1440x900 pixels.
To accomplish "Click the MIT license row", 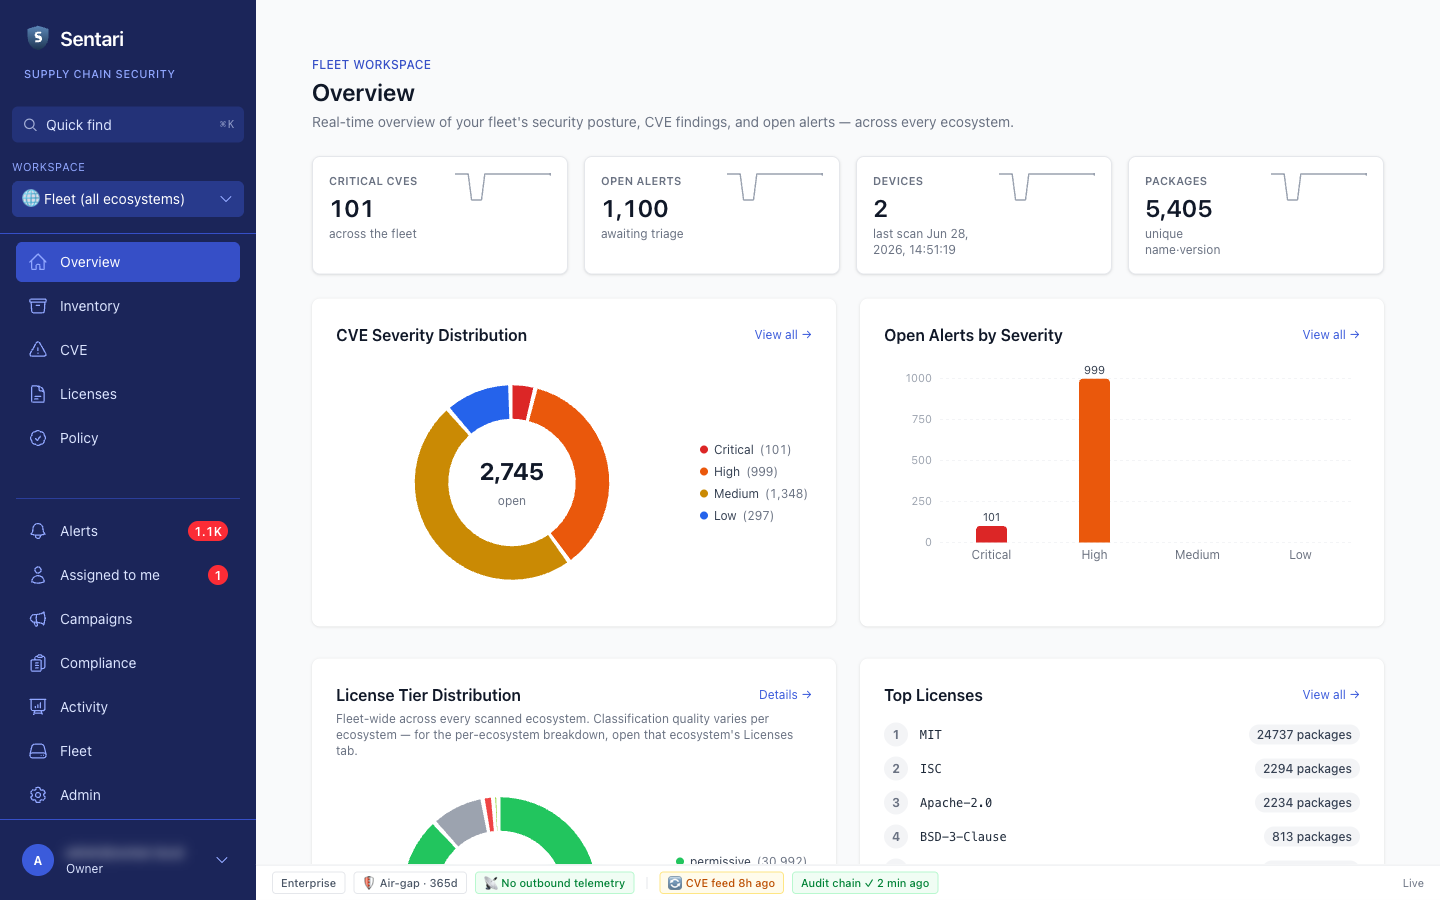I will pos(1122,735).
